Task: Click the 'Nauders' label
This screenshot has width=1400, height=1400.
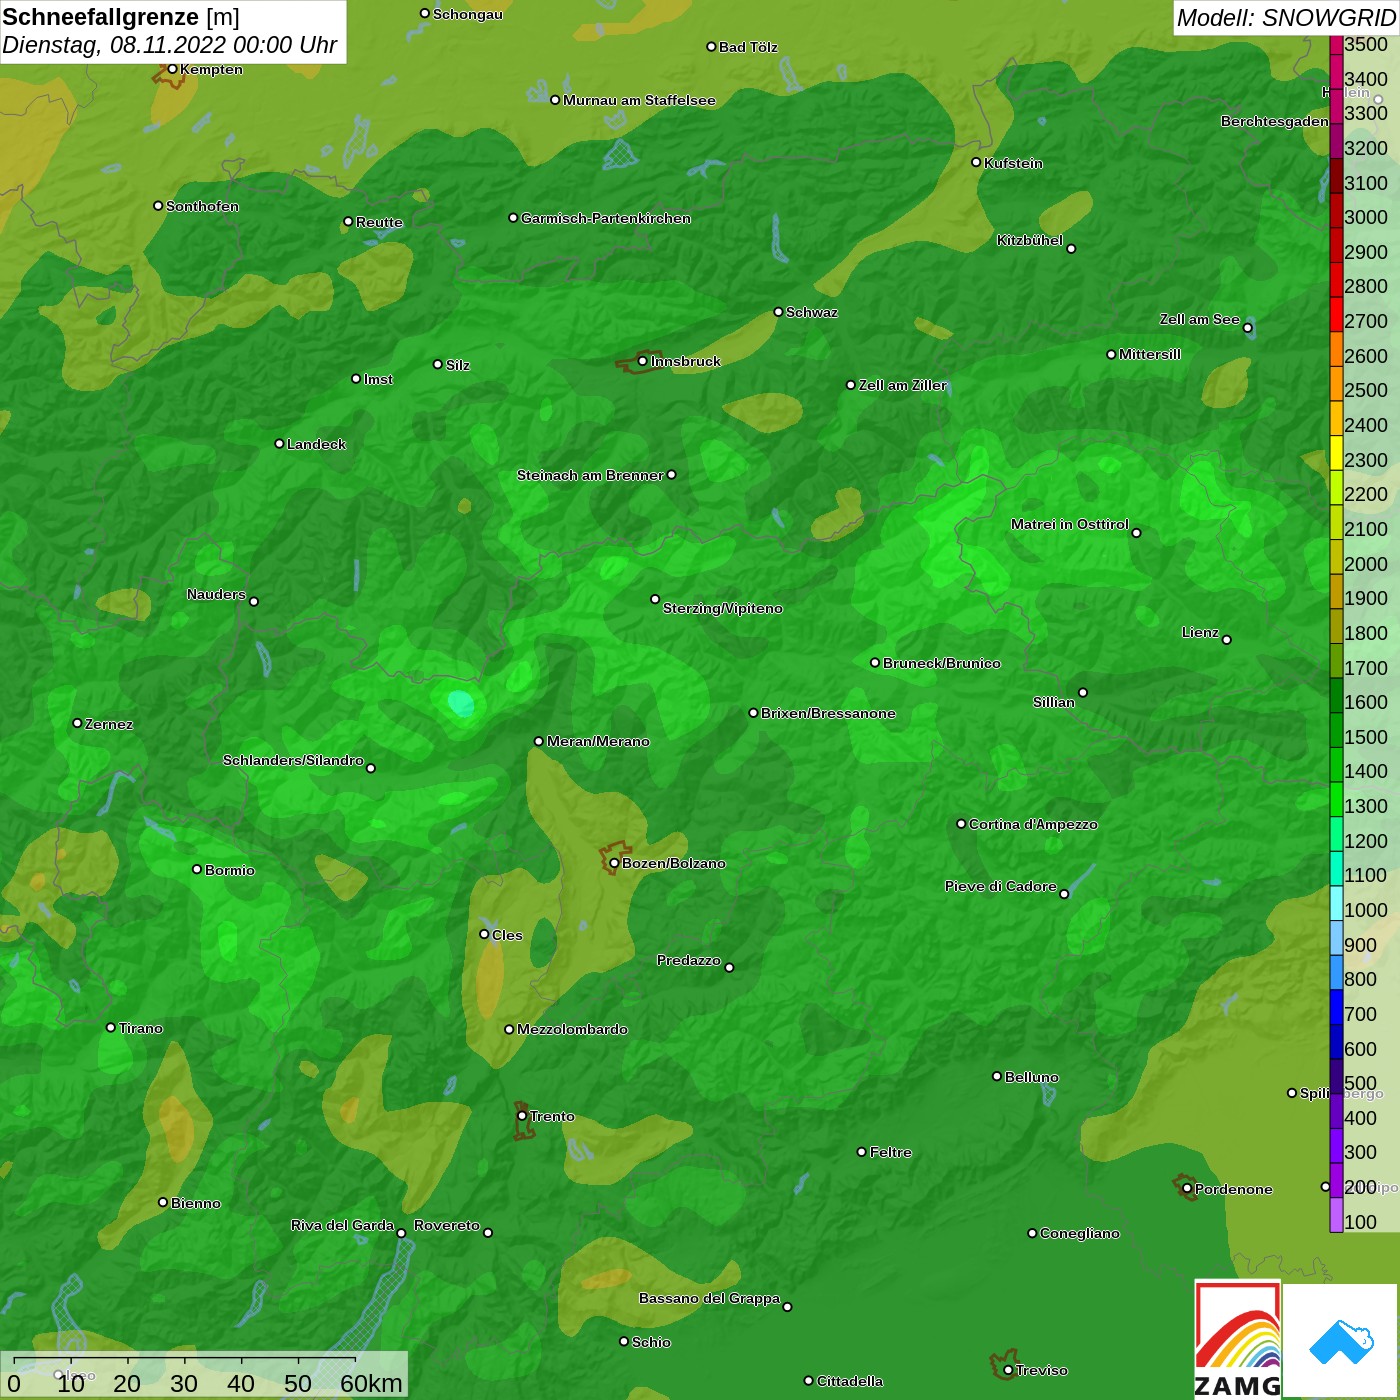Action: pos(216,594)
